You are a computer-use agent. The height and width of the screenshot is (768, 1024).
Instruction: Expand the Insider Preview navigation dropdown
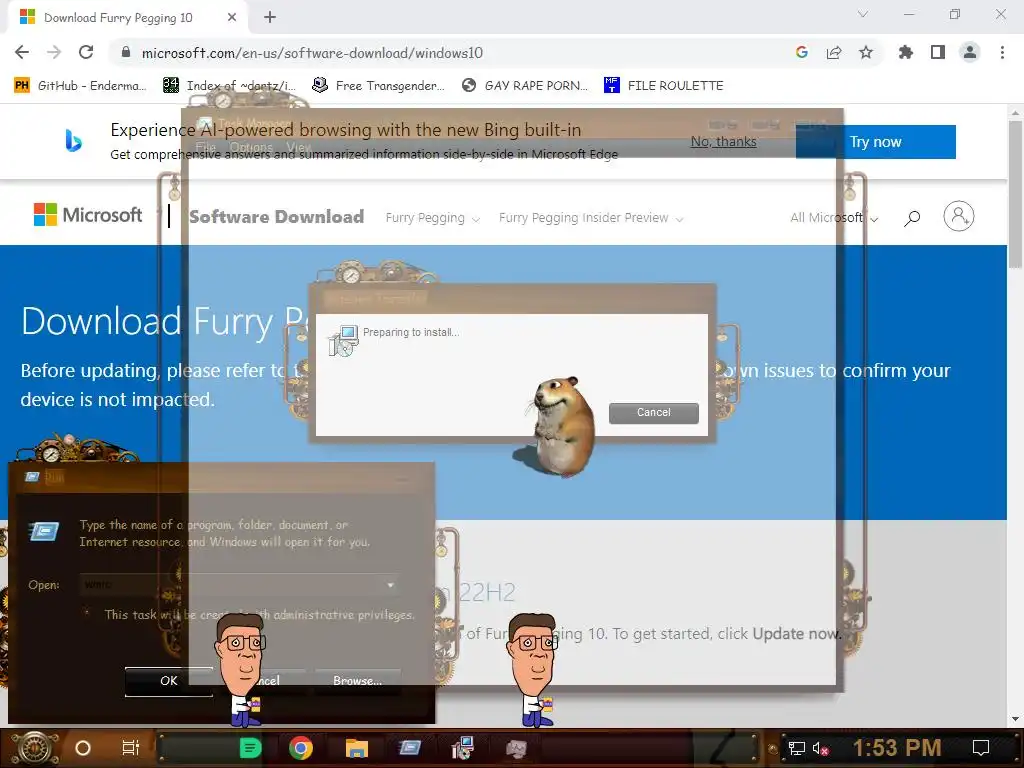point(591,218)
